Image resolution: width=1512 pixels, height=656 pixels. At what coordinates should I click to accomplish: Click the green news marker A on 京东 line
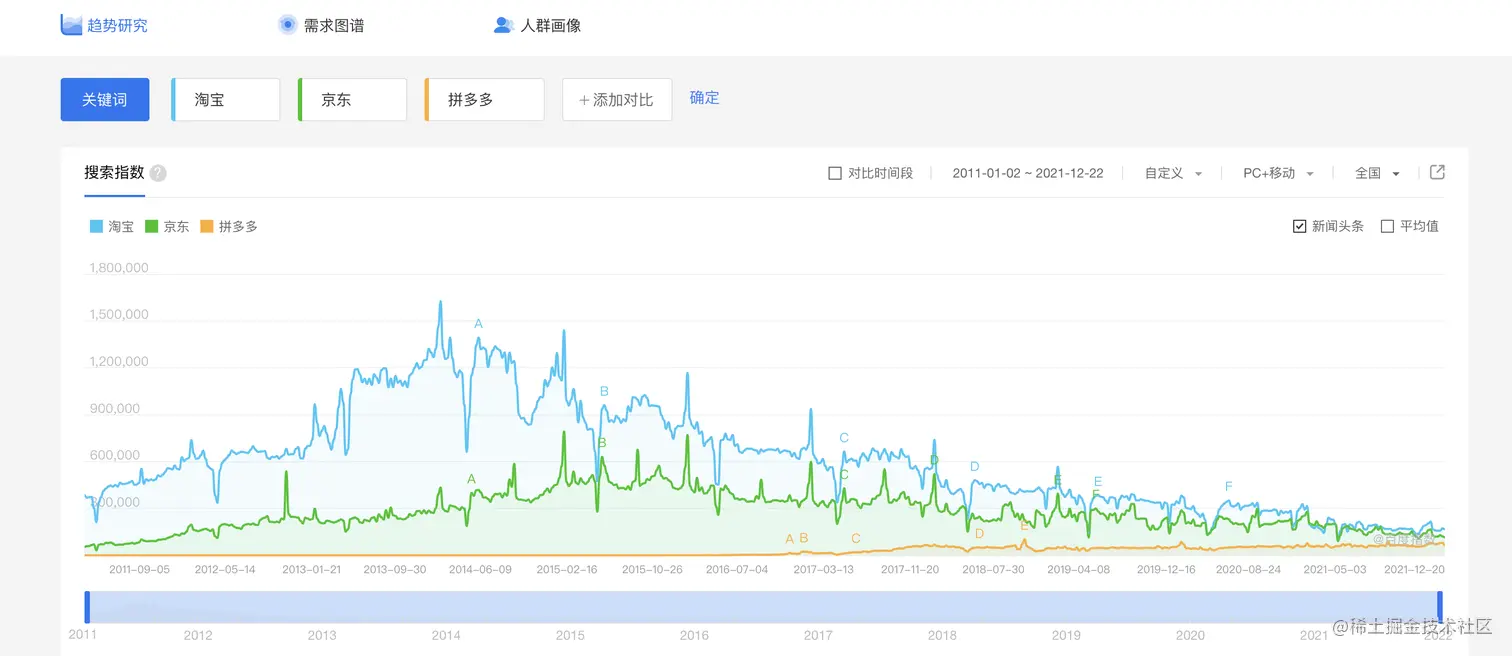click(x=472, y=480)
